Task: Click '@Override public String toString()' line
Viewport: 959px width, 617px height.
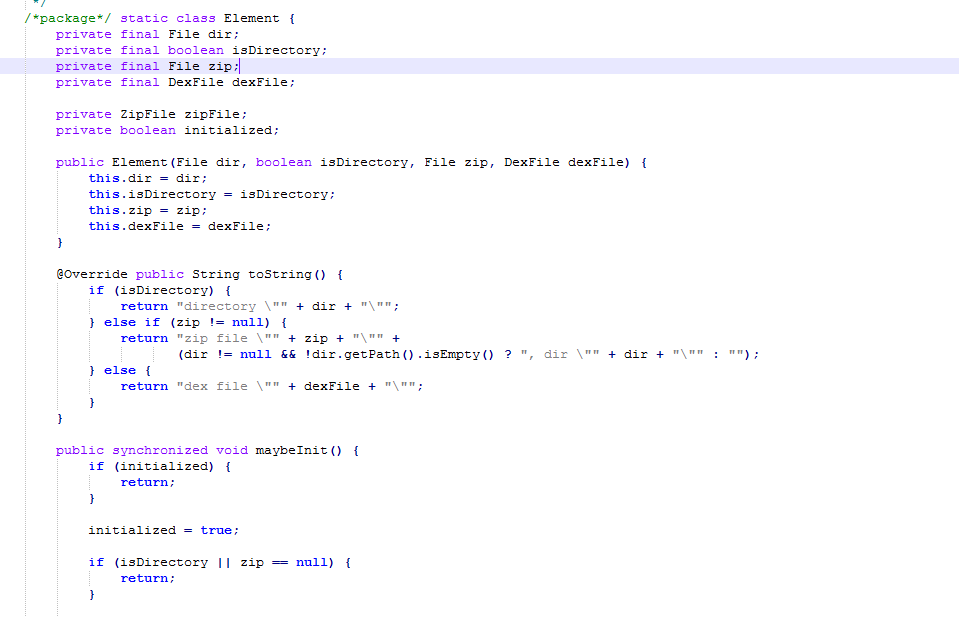Action: [200, 274]
